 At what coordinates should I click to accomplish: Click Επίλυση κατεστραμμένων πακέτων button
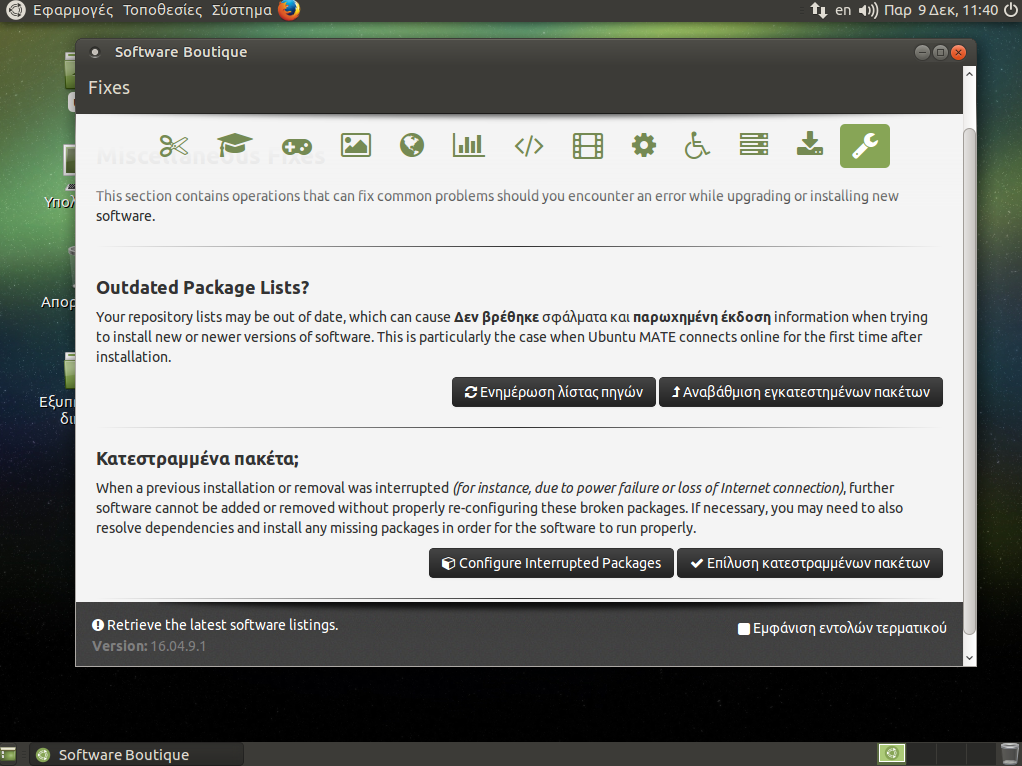tap(809, 563)
